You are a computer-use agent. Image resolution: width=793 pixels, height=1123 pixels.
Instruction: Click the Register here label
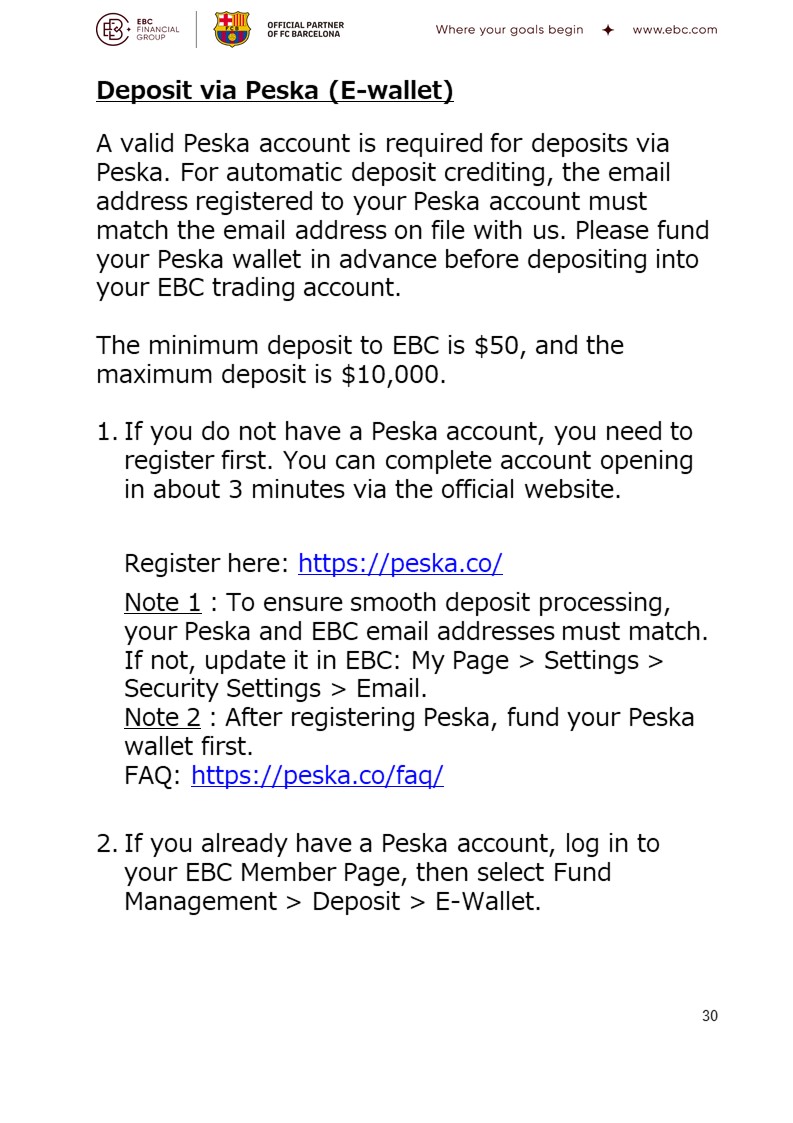(x=206, y=564)
